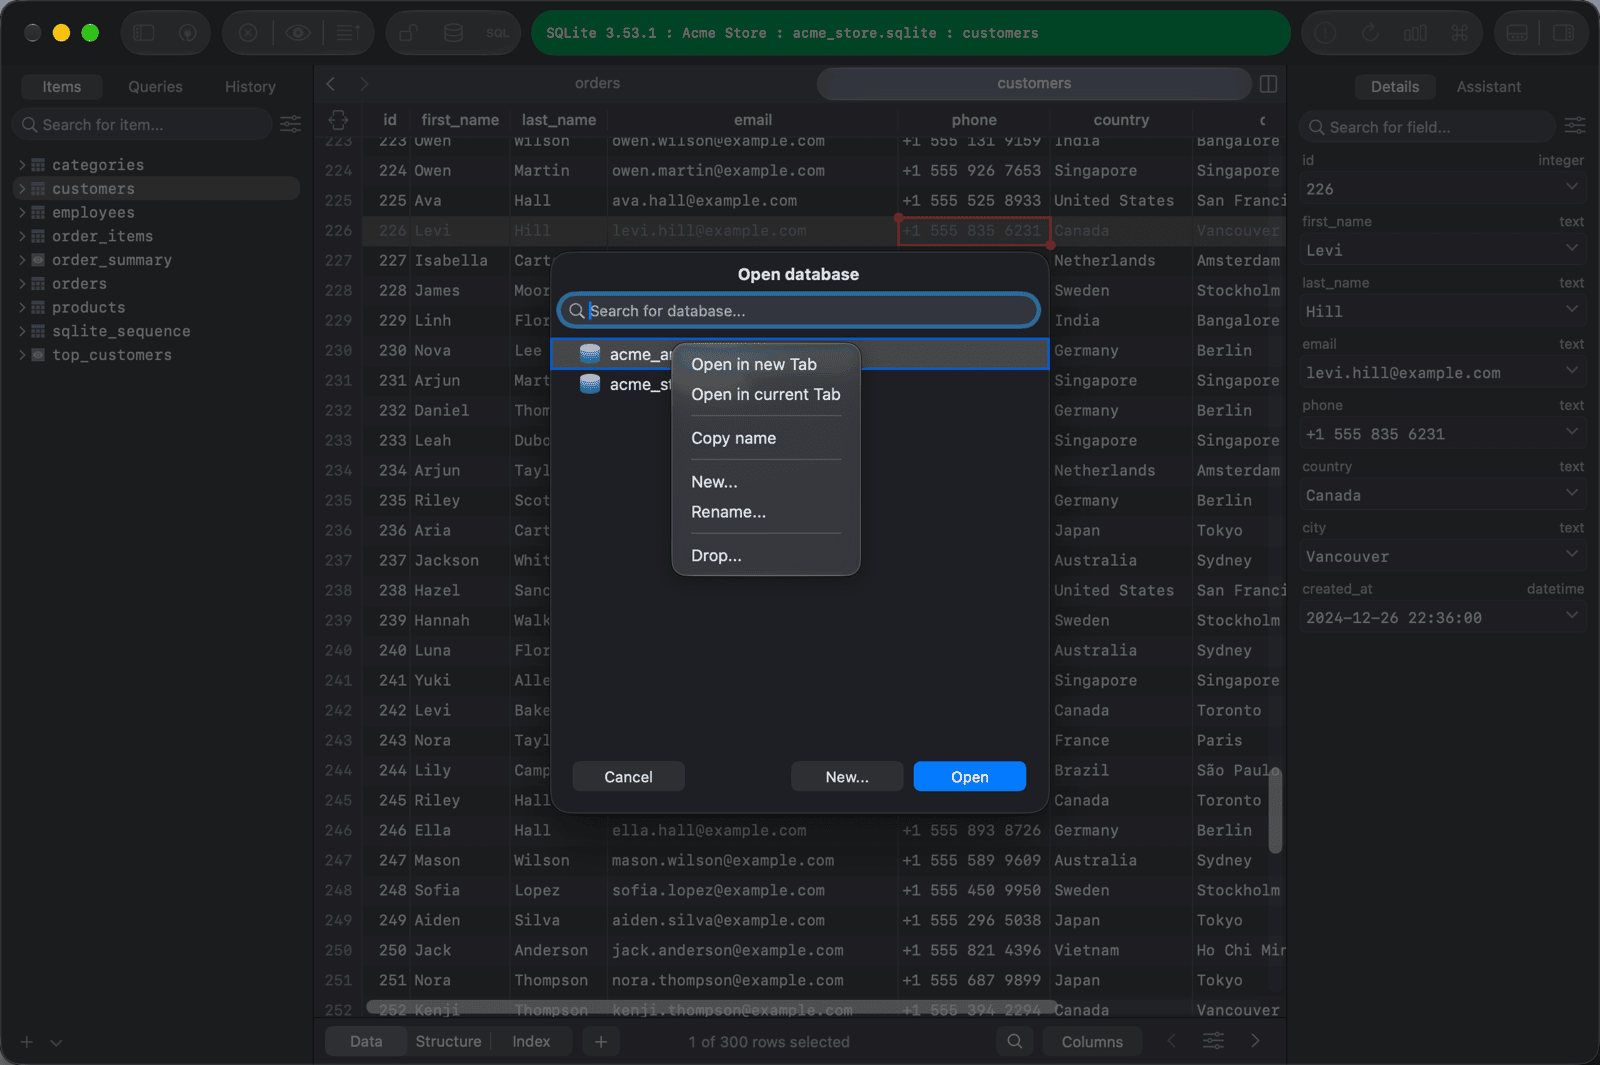Choose Copy name from the context menu

tap(734, 439)
